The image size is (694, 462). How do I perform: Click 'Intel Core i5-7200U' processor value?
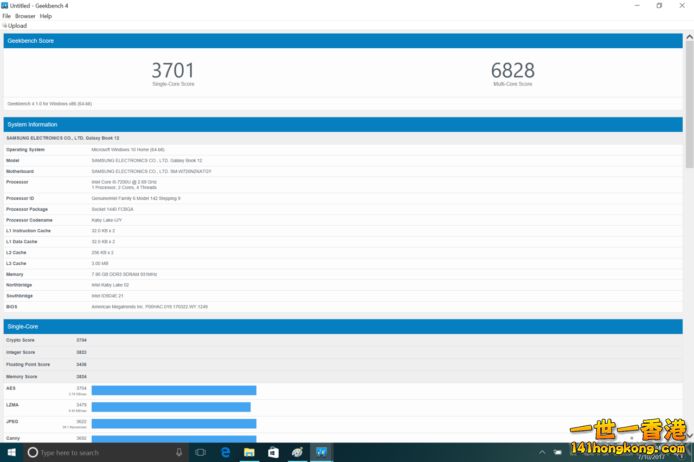[124, 182]
